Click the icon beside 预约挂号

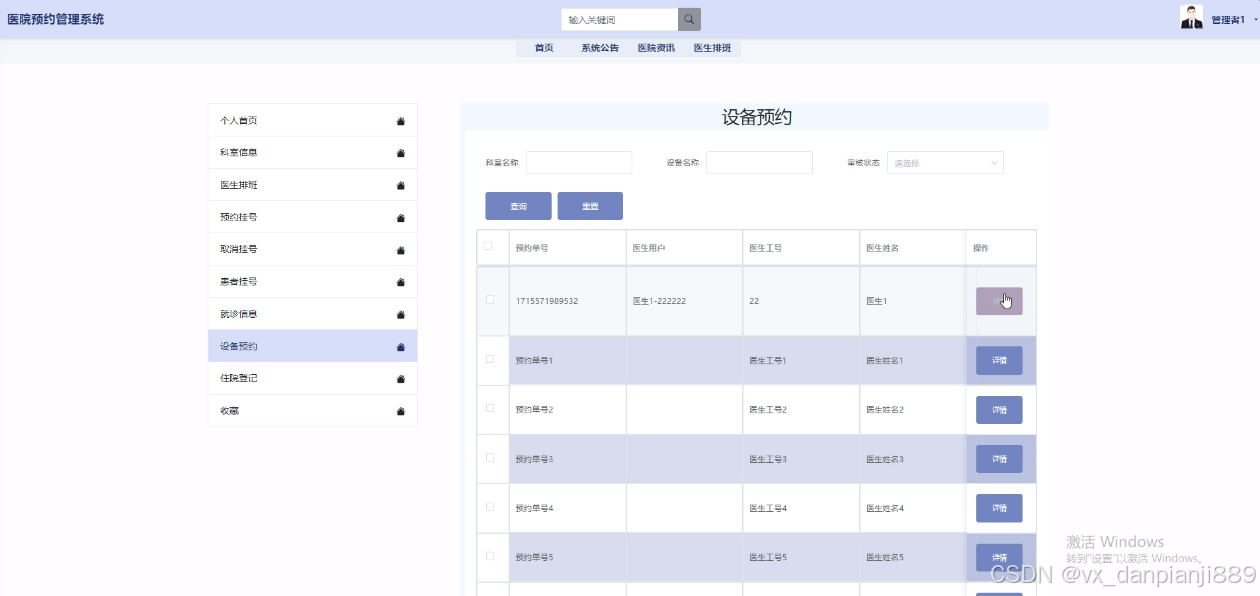tap(401, 217)
